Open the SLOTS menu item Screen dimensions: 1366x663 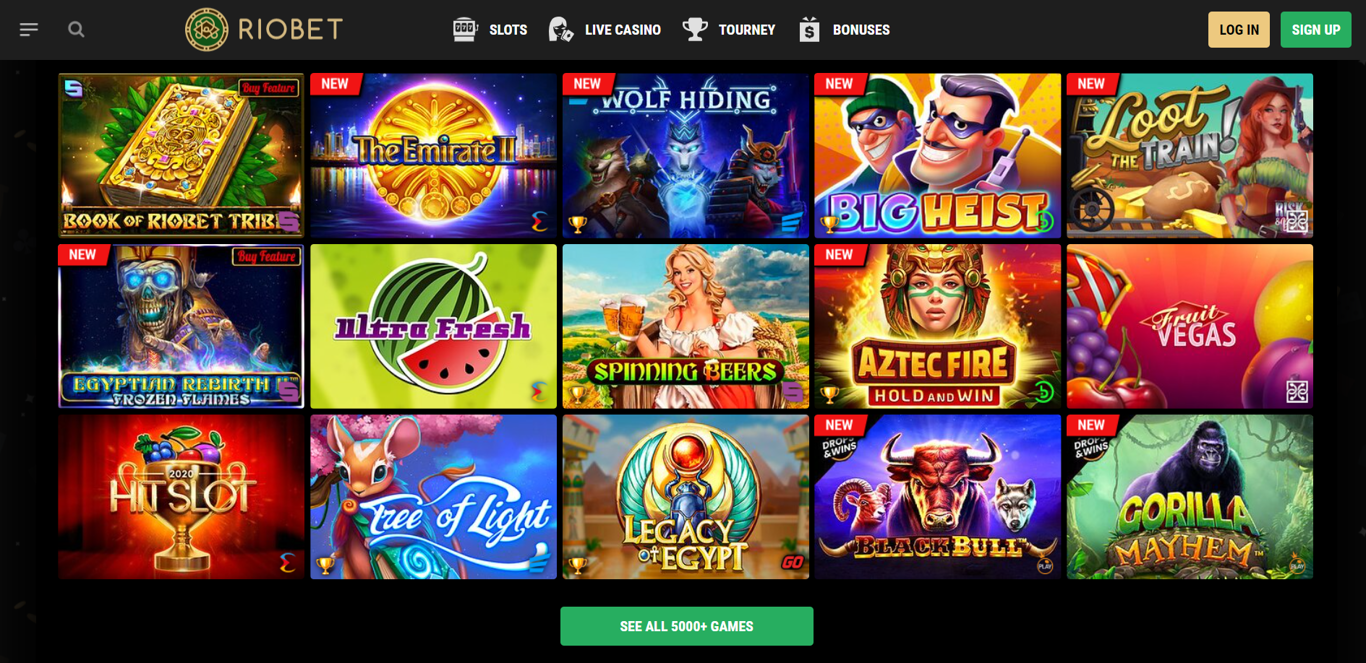coord(508,30)
